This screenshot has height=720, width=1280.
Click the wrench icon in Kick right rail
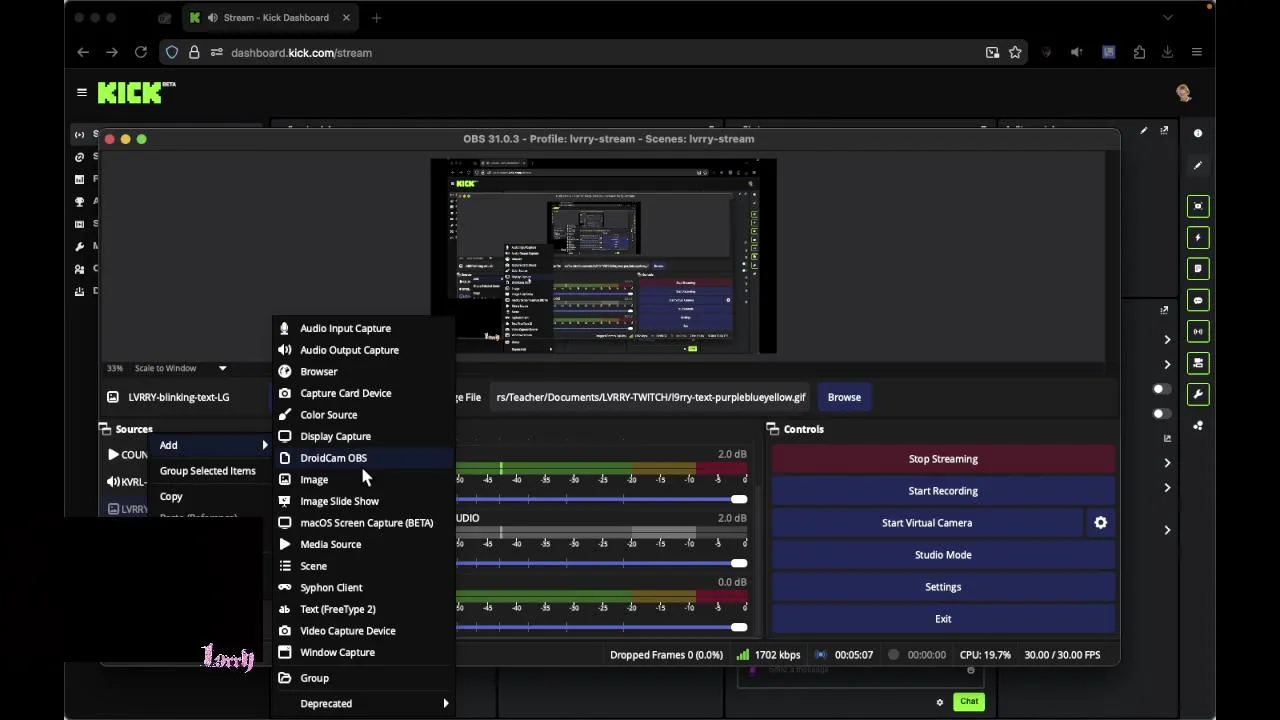coord(1198,394)
